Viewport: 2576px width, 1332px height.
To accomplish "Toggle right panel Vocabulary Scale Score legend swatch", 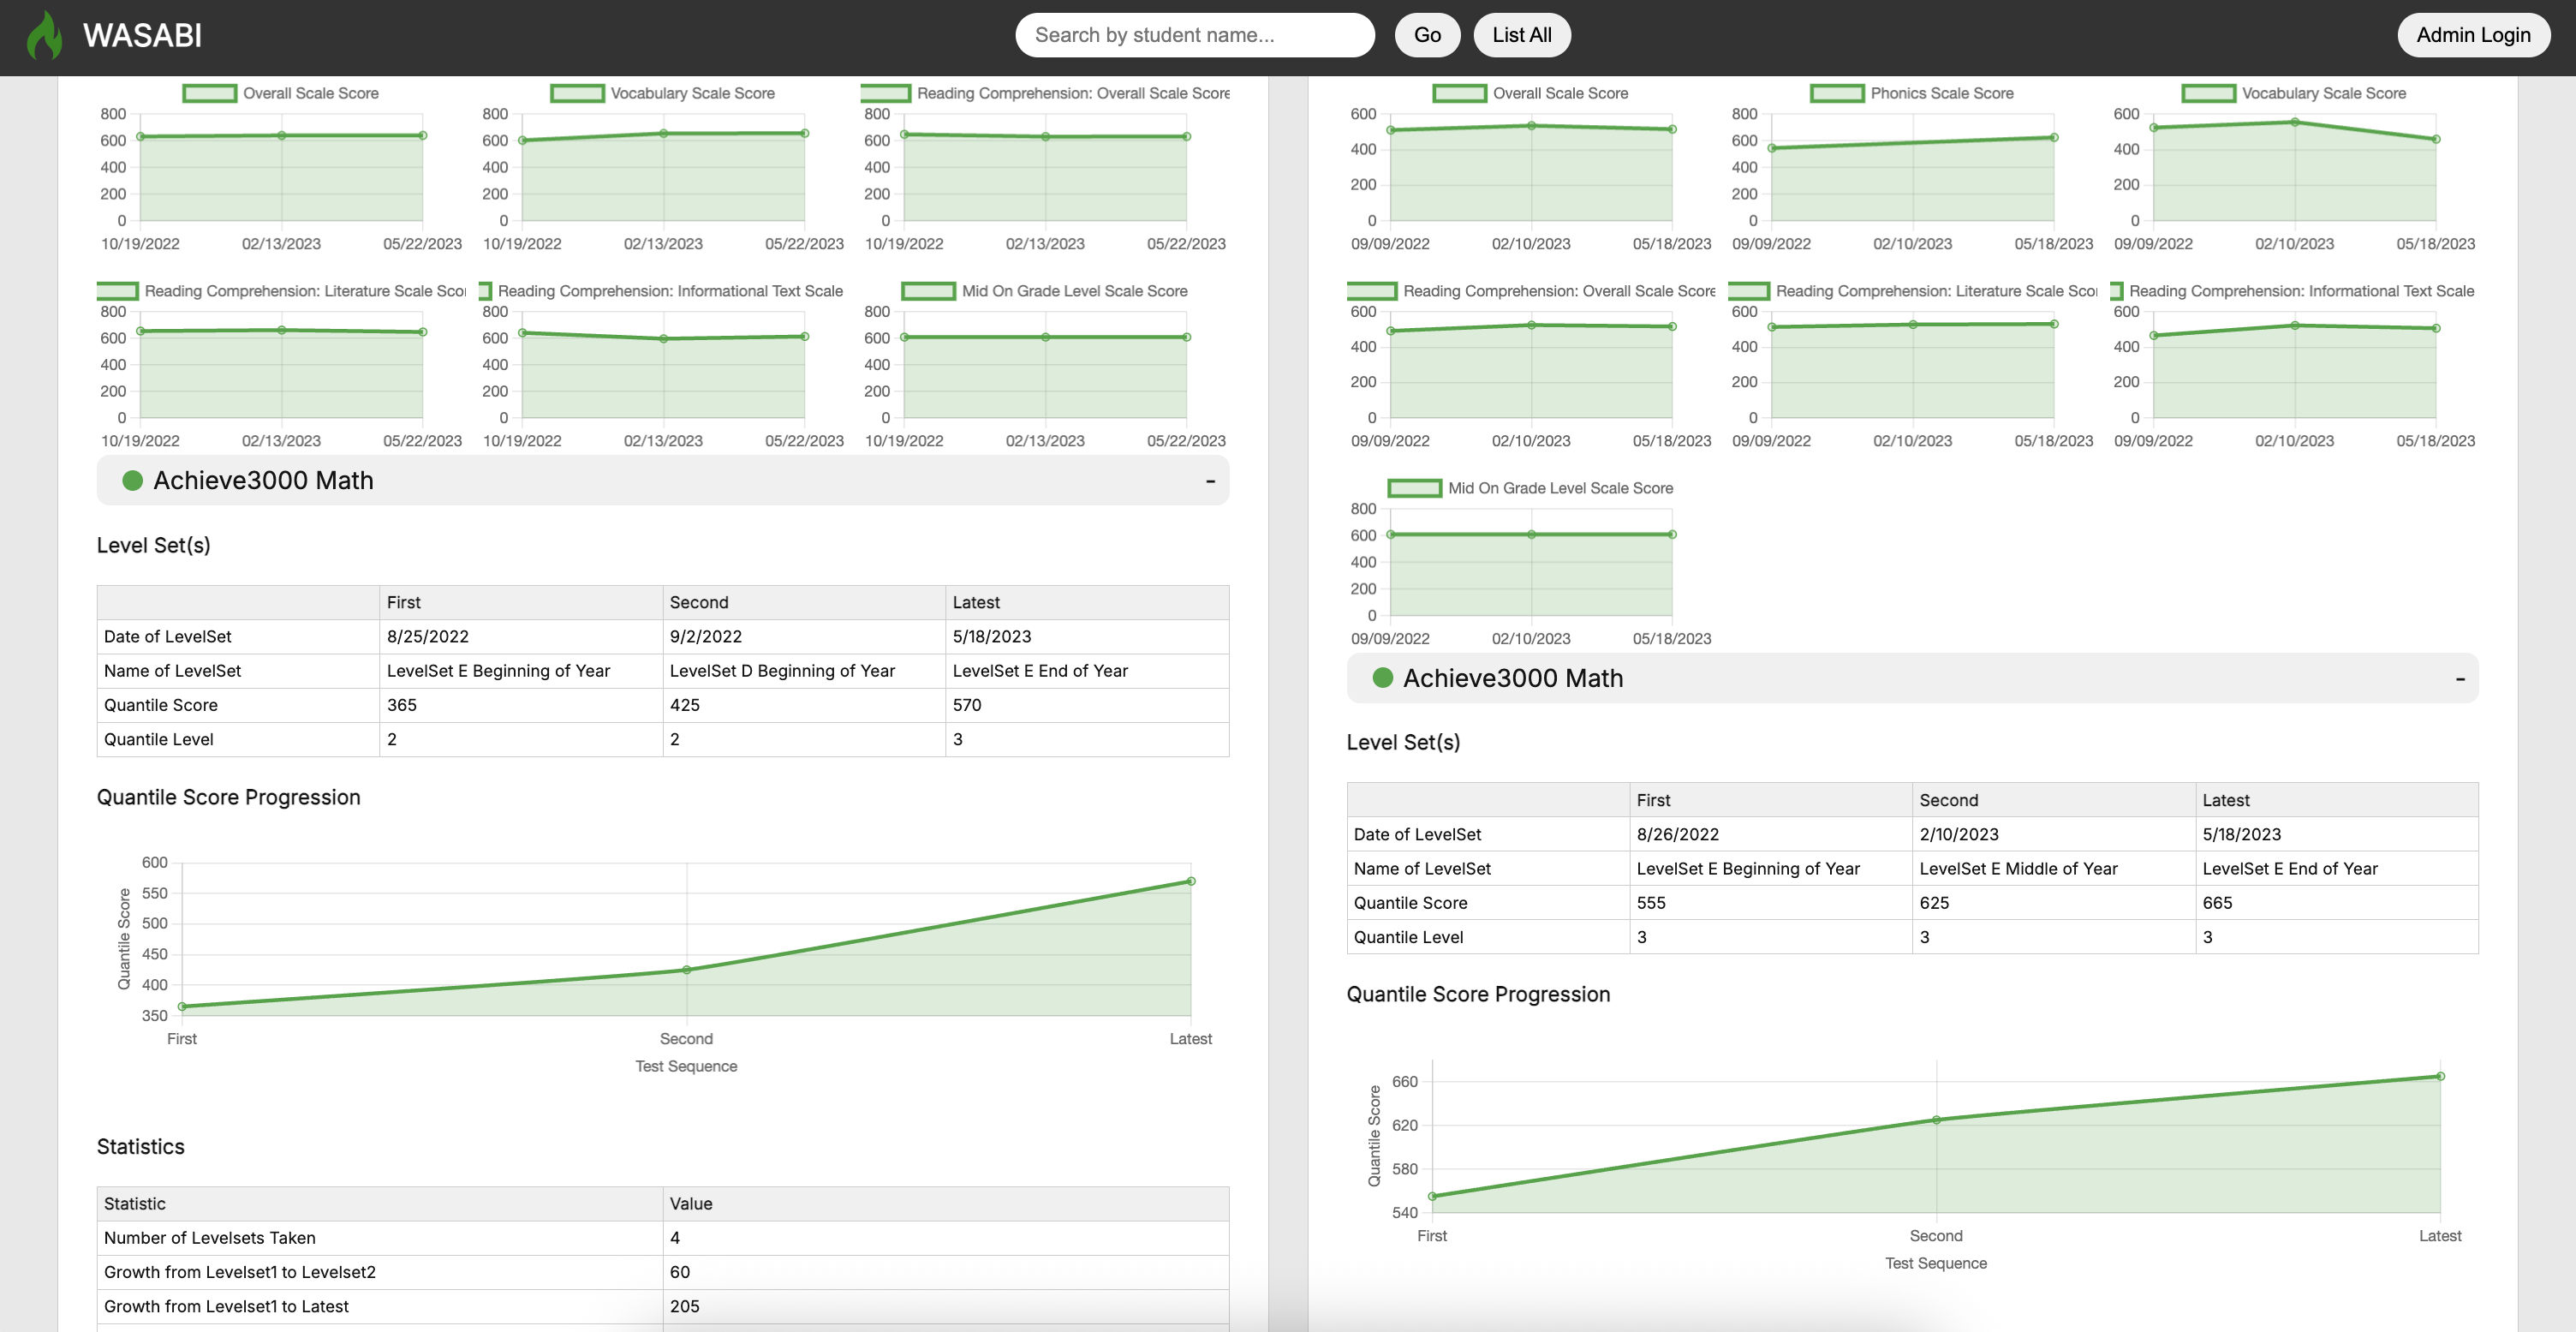I will click(x=2208, y=93).
